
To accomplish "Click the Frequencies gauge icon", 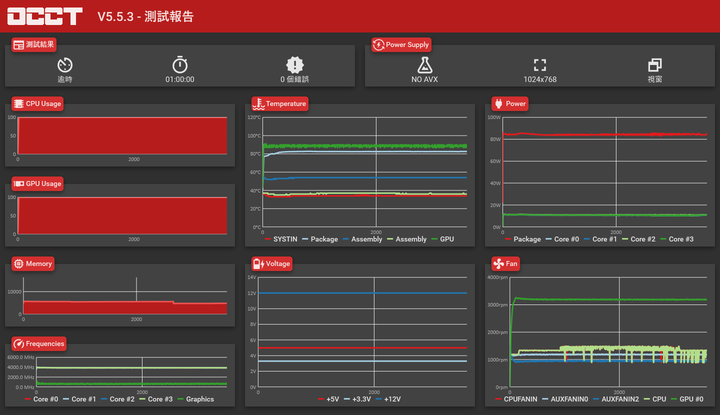I will pos(18,343).
